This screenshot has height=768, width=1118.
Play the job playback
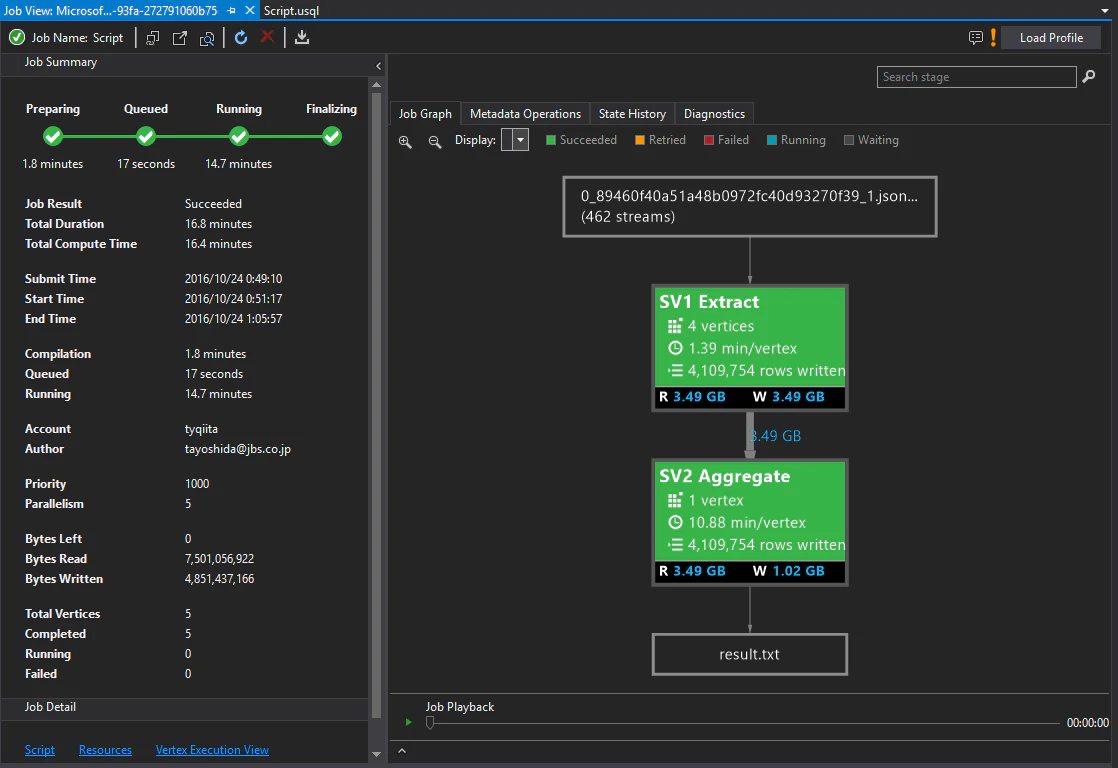(409, 722)
